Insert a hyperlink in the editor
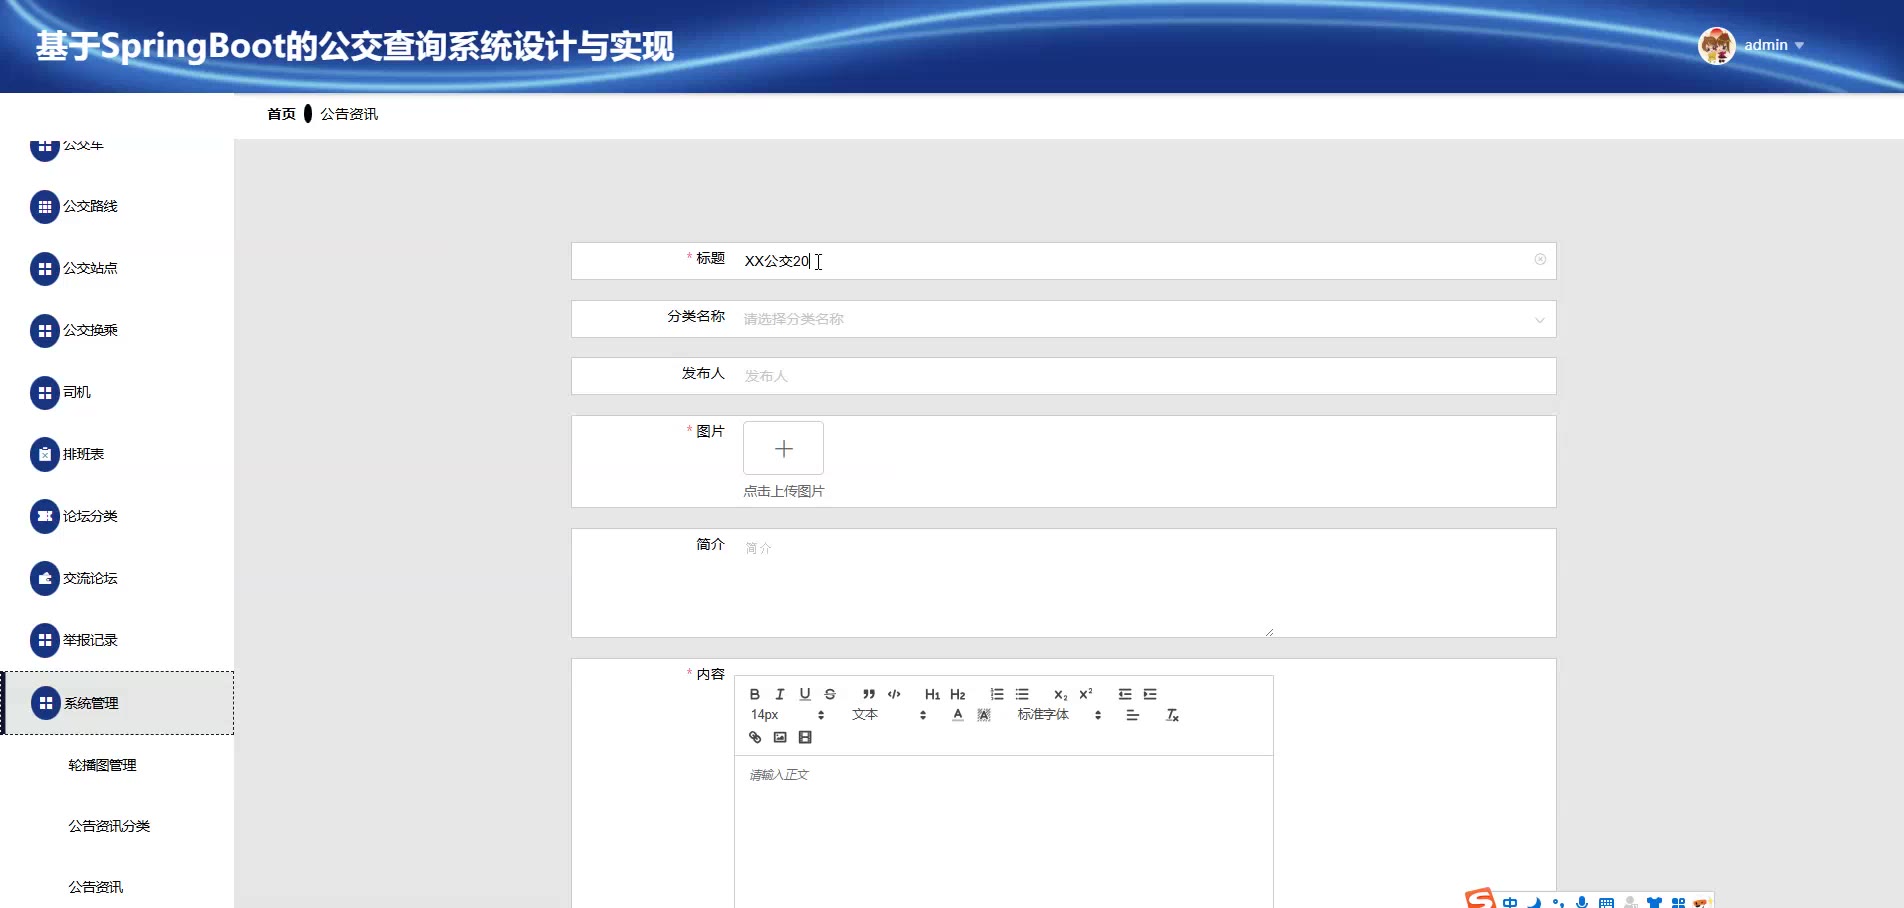Image resolution: width=1904 pixels, height=908 pixels. click(x=755, y=737)
